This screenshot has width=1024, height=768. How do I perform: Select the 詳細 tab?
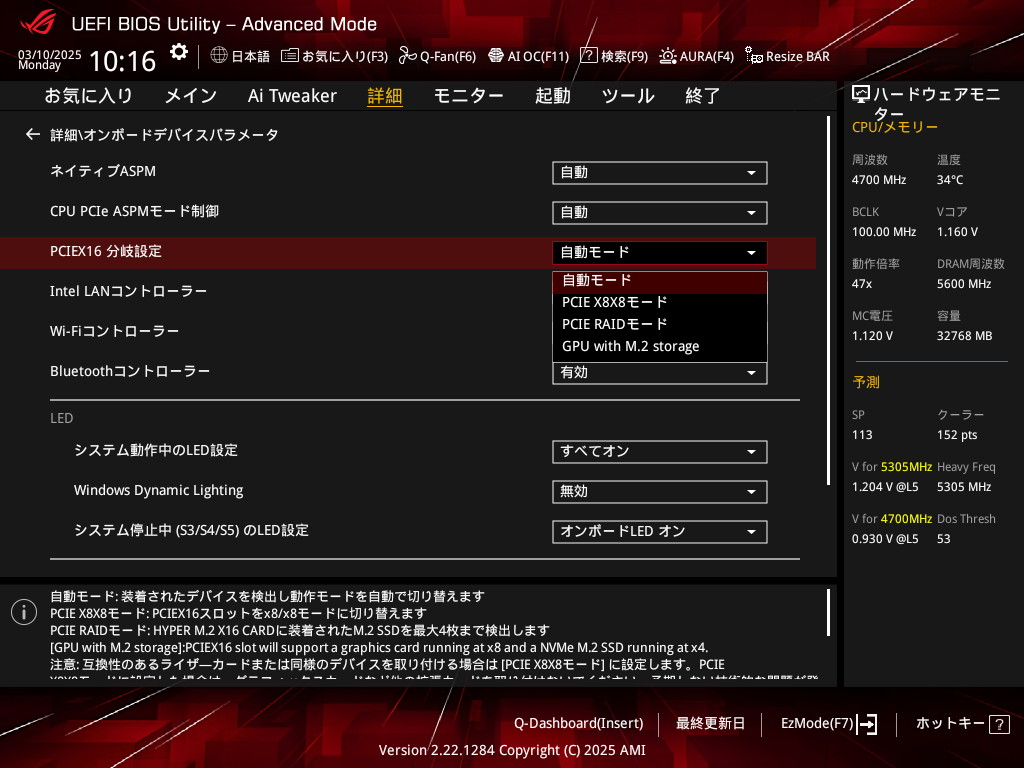point(385,96)
